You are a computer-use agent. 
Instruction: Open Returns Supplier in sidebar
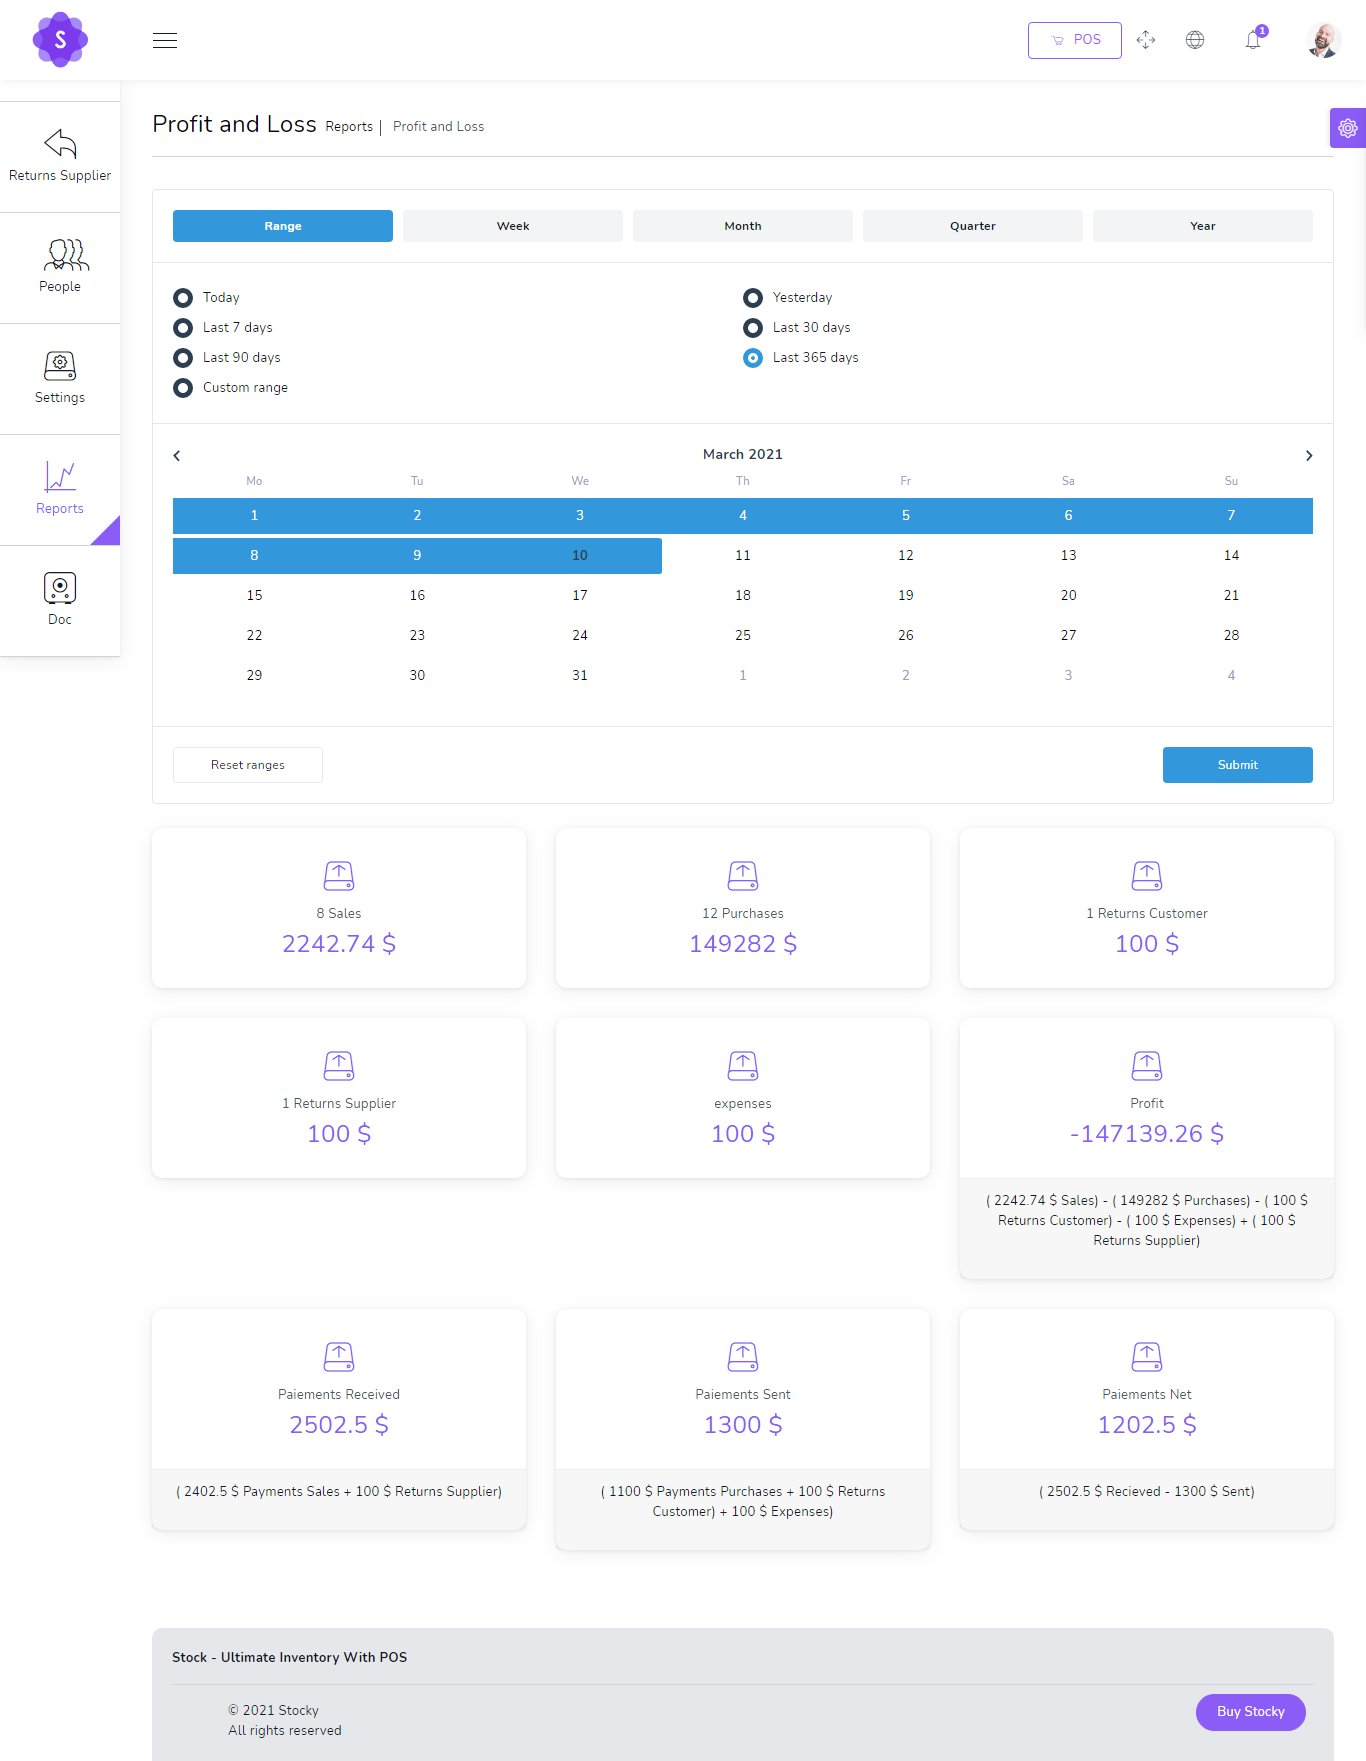pos(60,156)
